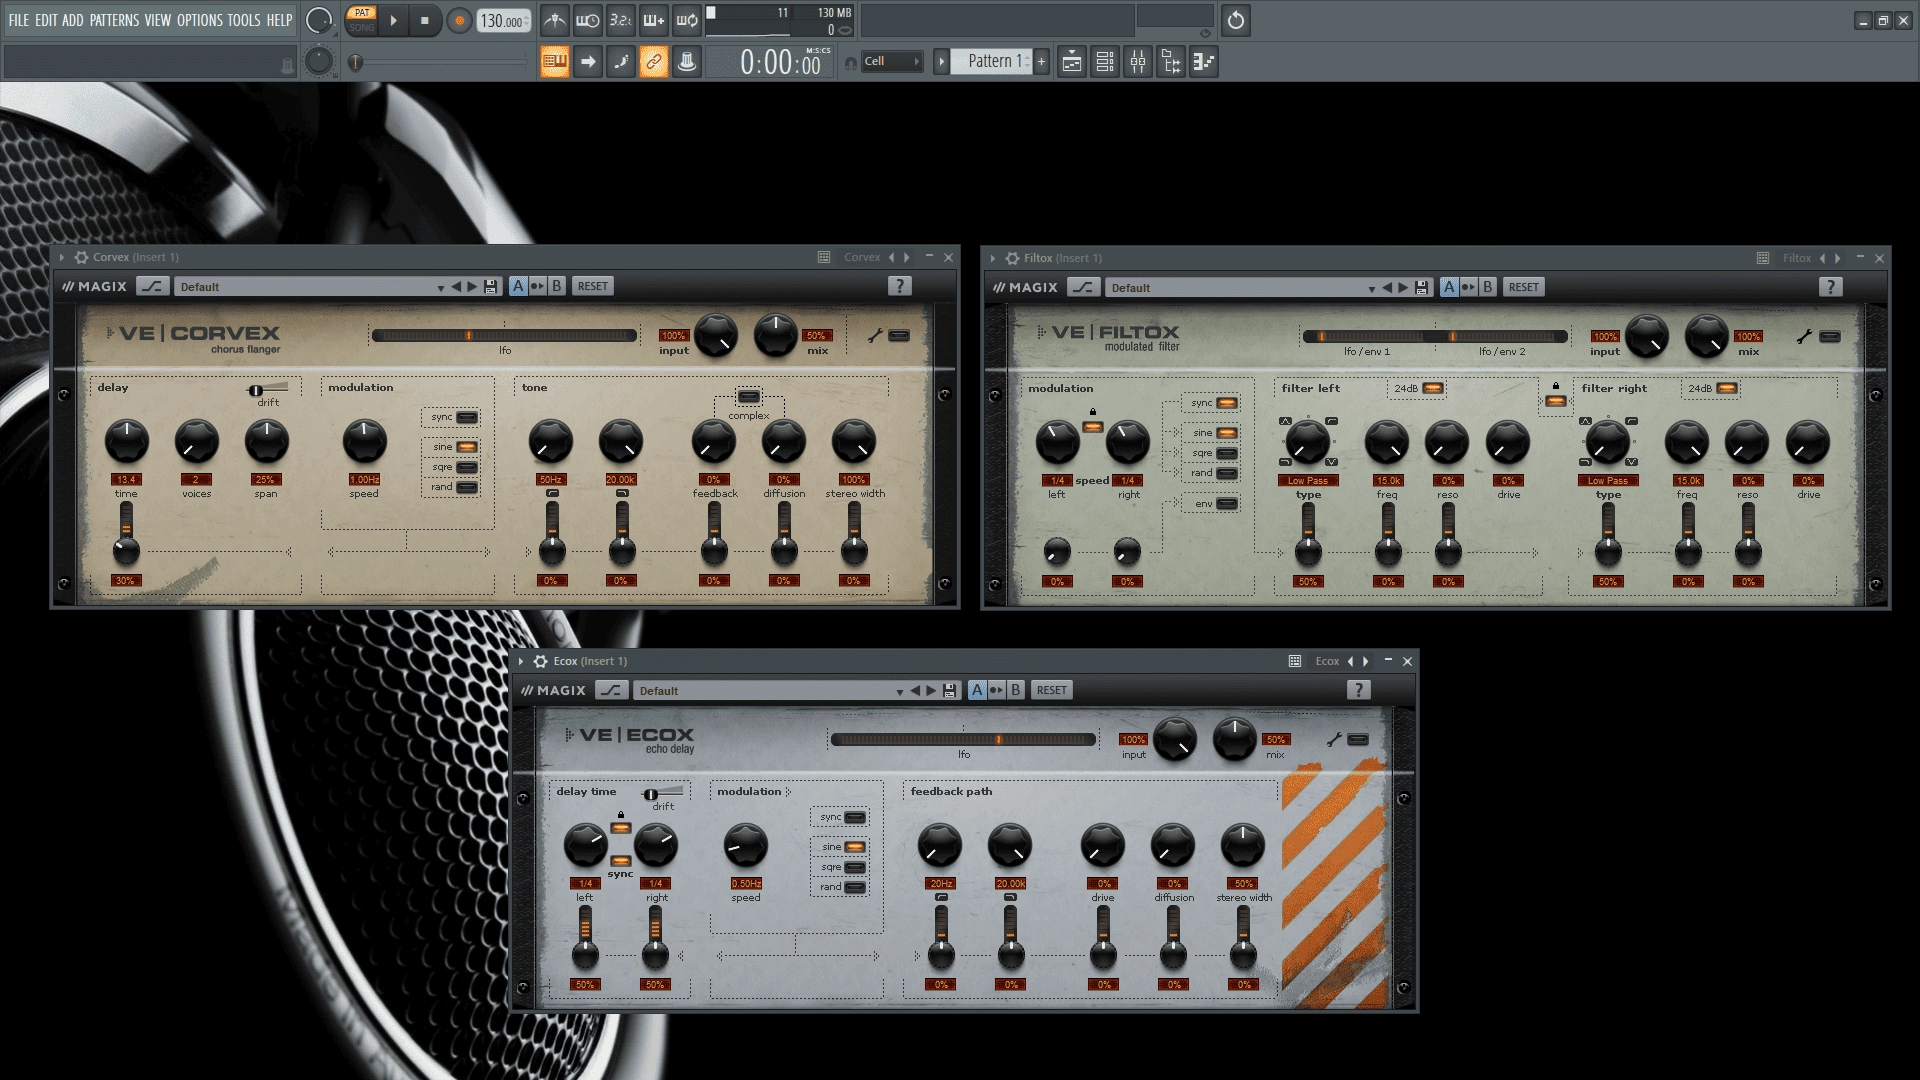The width and height of the screenshot is (1920, 1080).
Task: Click the next preset arrow in Corvex preset bar
Action: click(472, 287)
